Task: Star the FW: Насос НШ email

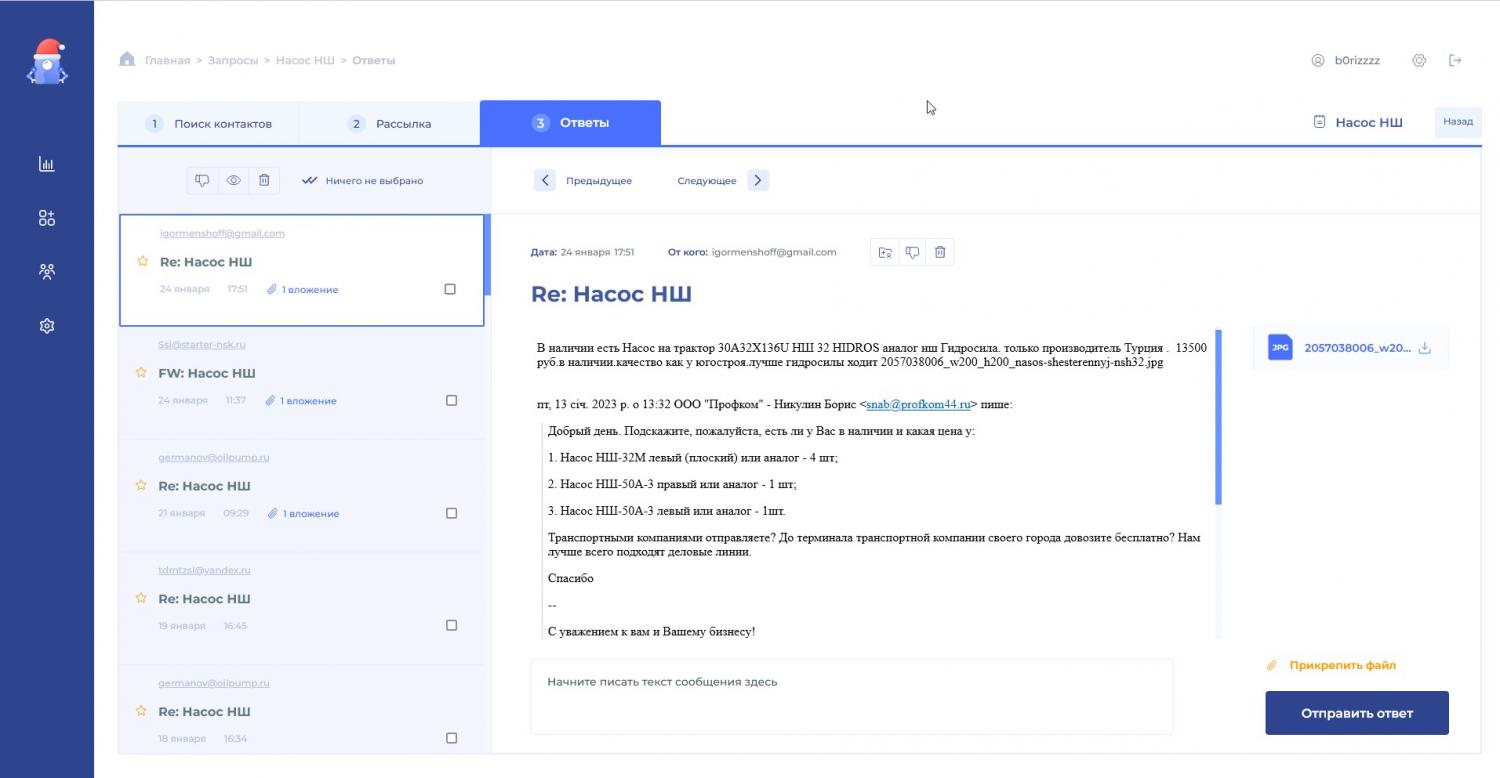Action: pyautogui.click(x=141, y=373)
